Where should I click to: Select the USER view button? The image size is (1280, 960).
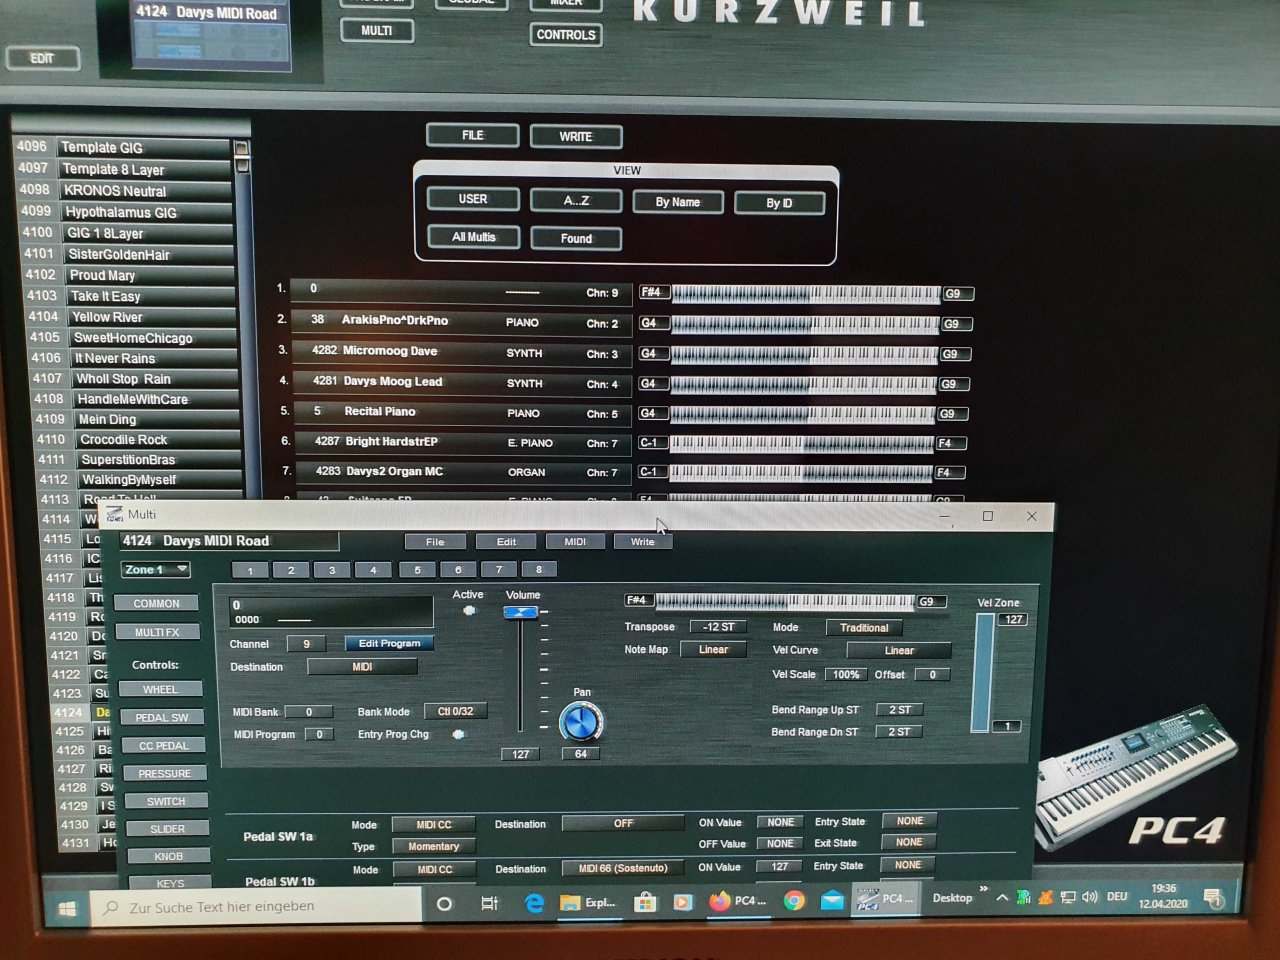click(473, 199)
